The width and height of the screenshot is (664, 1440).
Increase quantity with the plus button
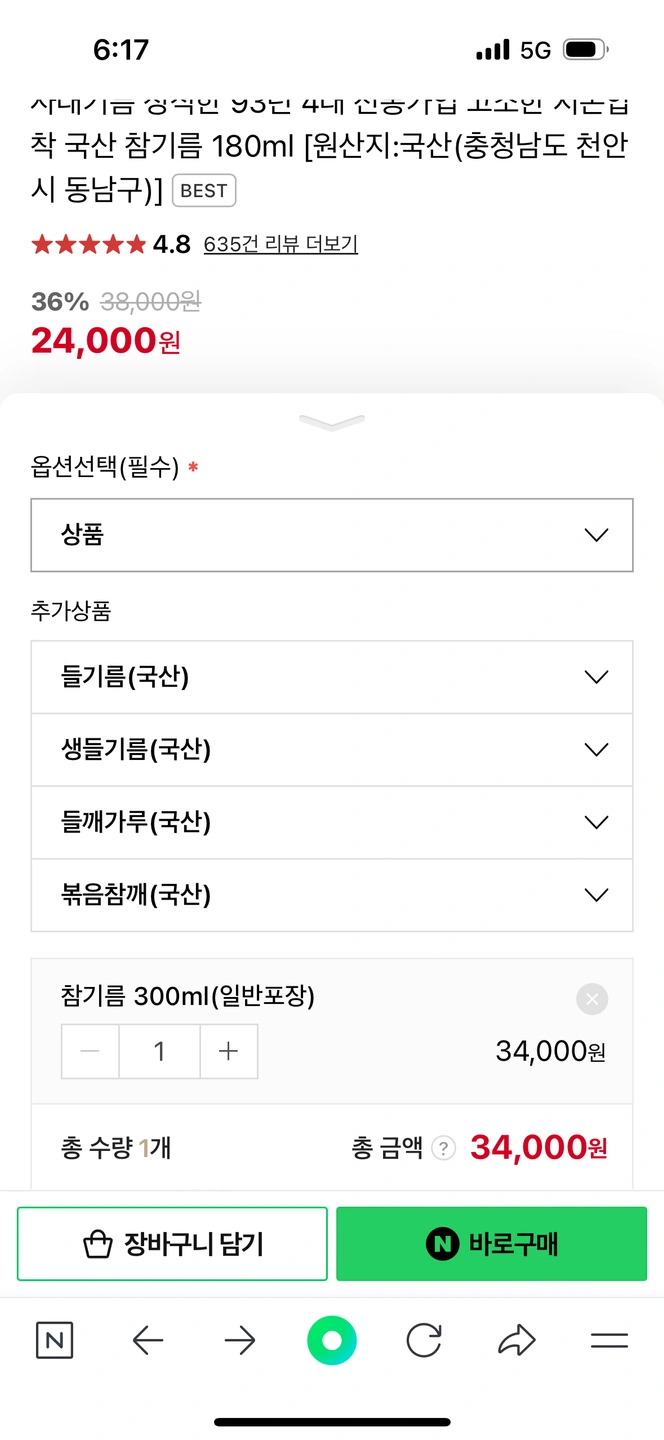coord(229,1051)
